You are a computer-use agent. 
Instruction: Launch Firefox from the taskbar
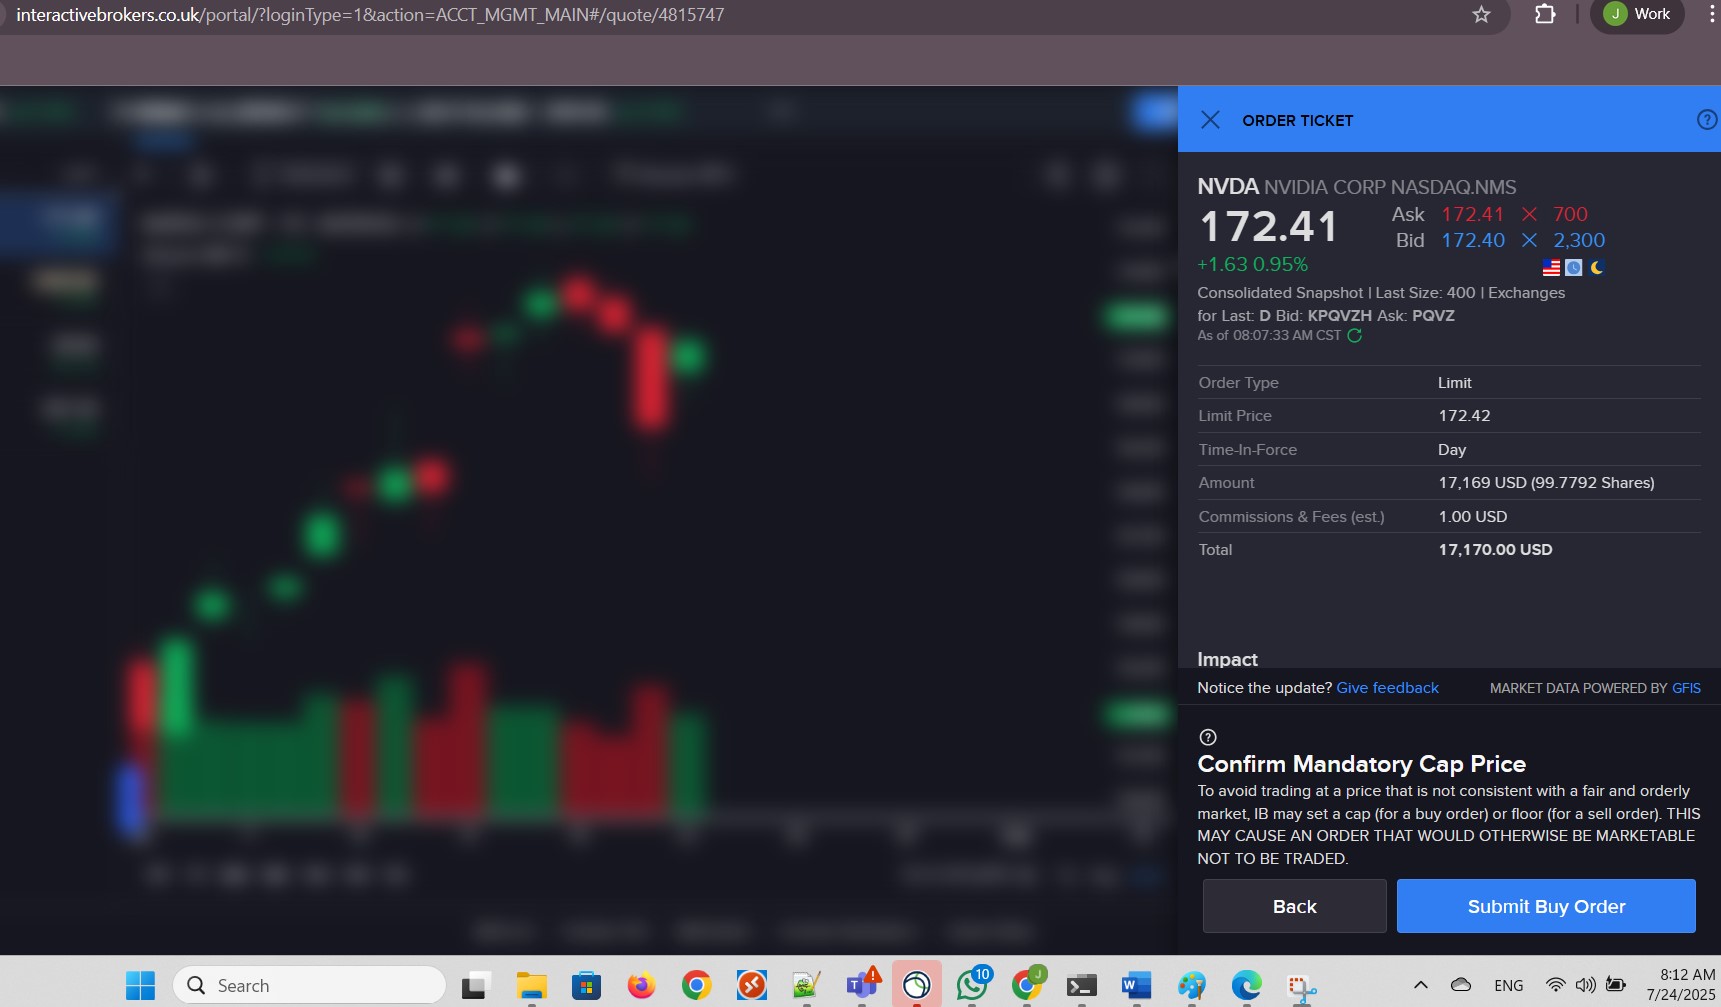pyautogui.click(x=641, y=986)
